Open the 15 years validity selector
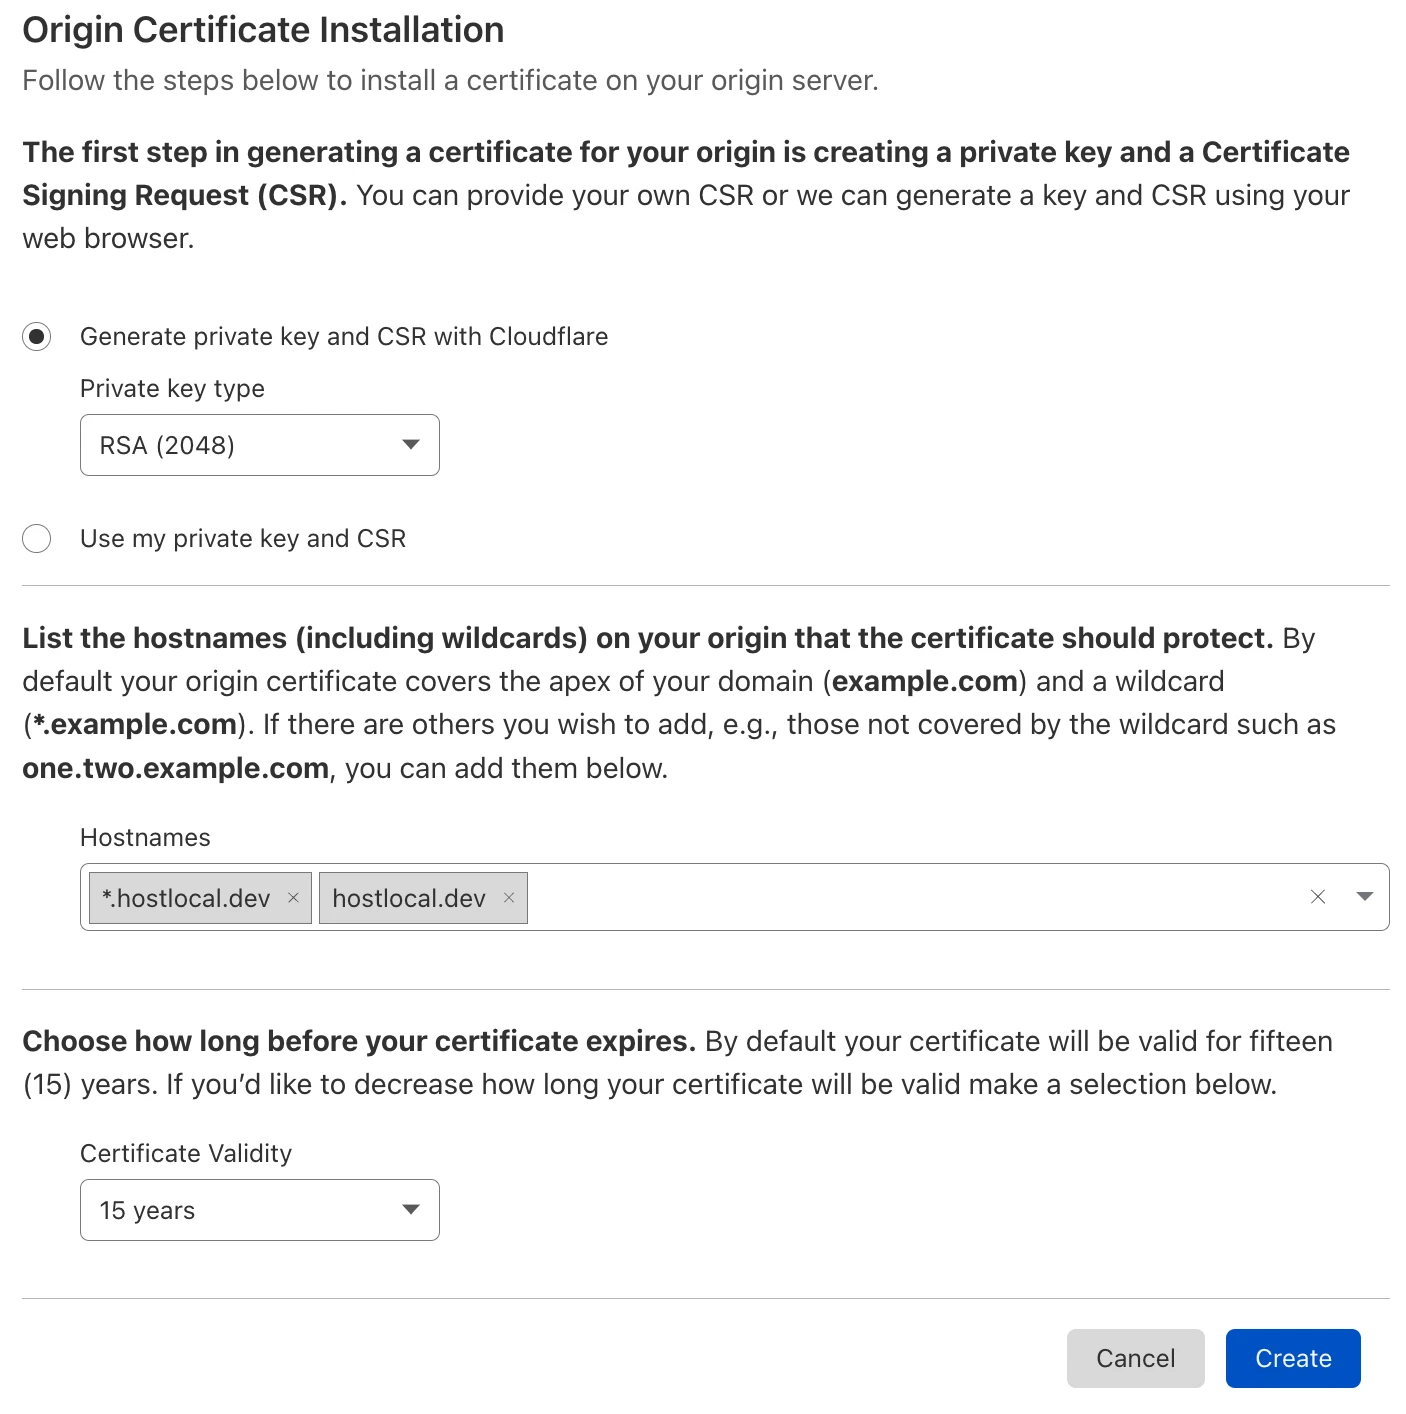Image resolution: width=1406 pixels, height=1414 pixels. click(x=259, y=1210)
